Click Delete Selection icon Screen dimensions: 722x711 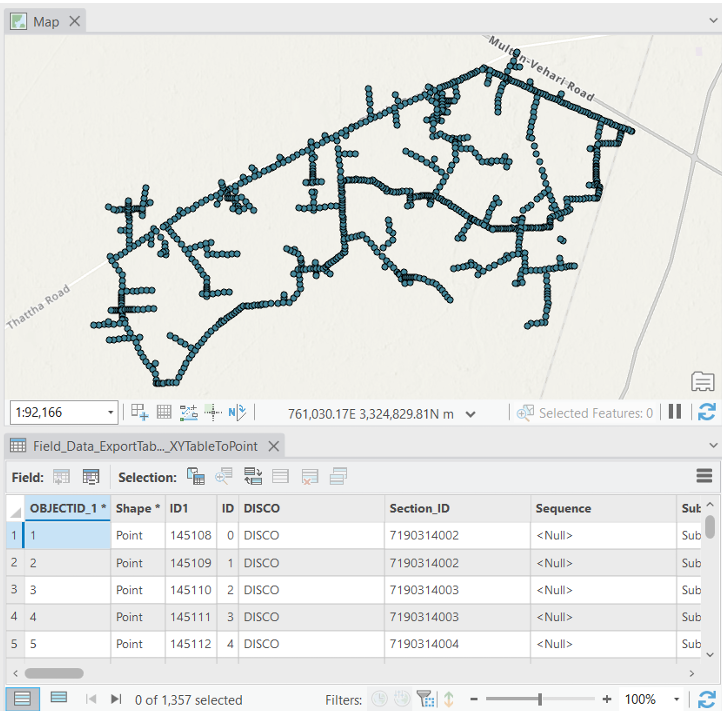tap(310, 476)
